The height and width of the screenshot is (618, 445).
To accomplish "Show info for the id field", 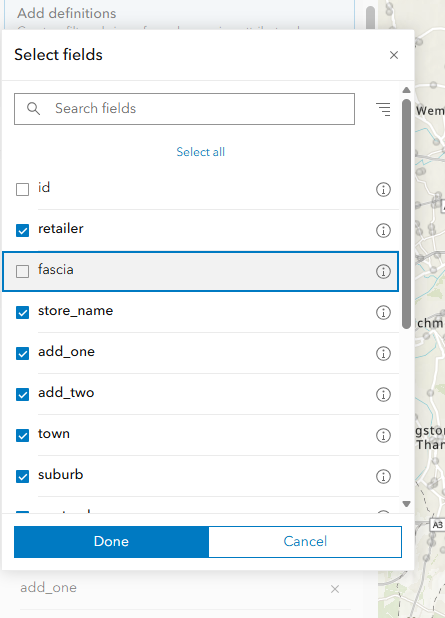I will click(x=383, y=190).
